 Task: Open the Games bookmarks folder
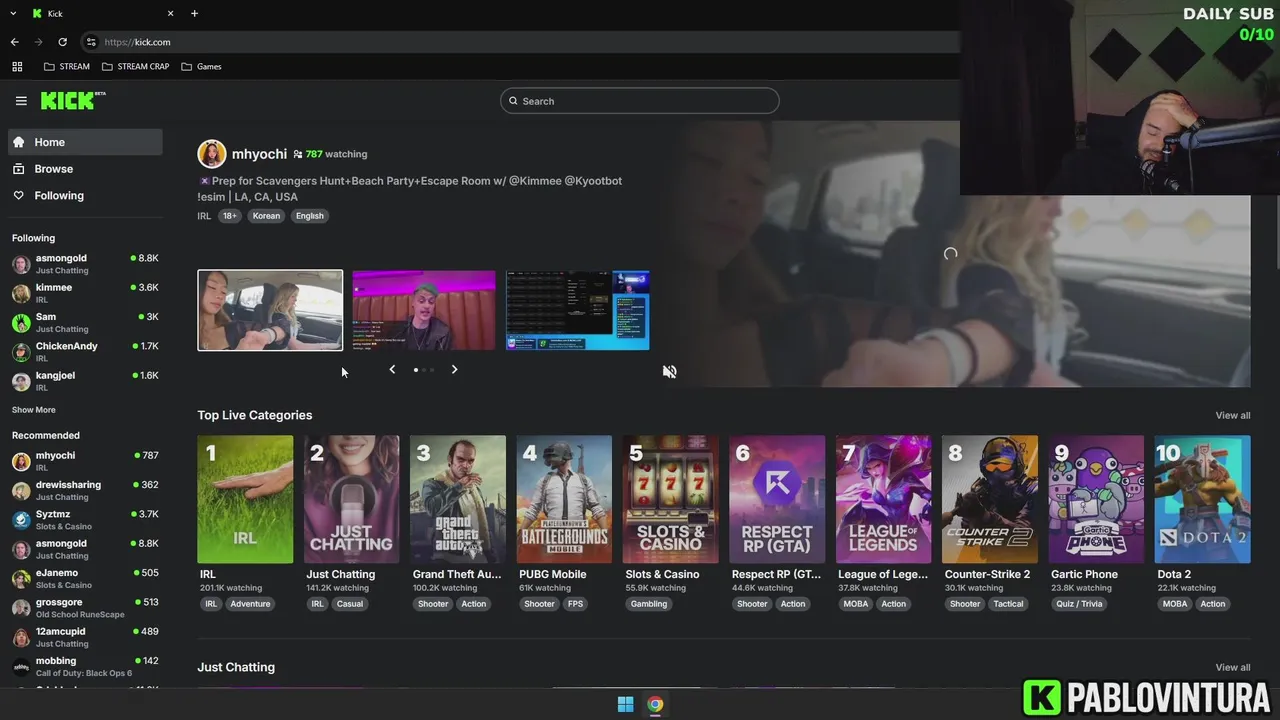[x=202, y=67]
